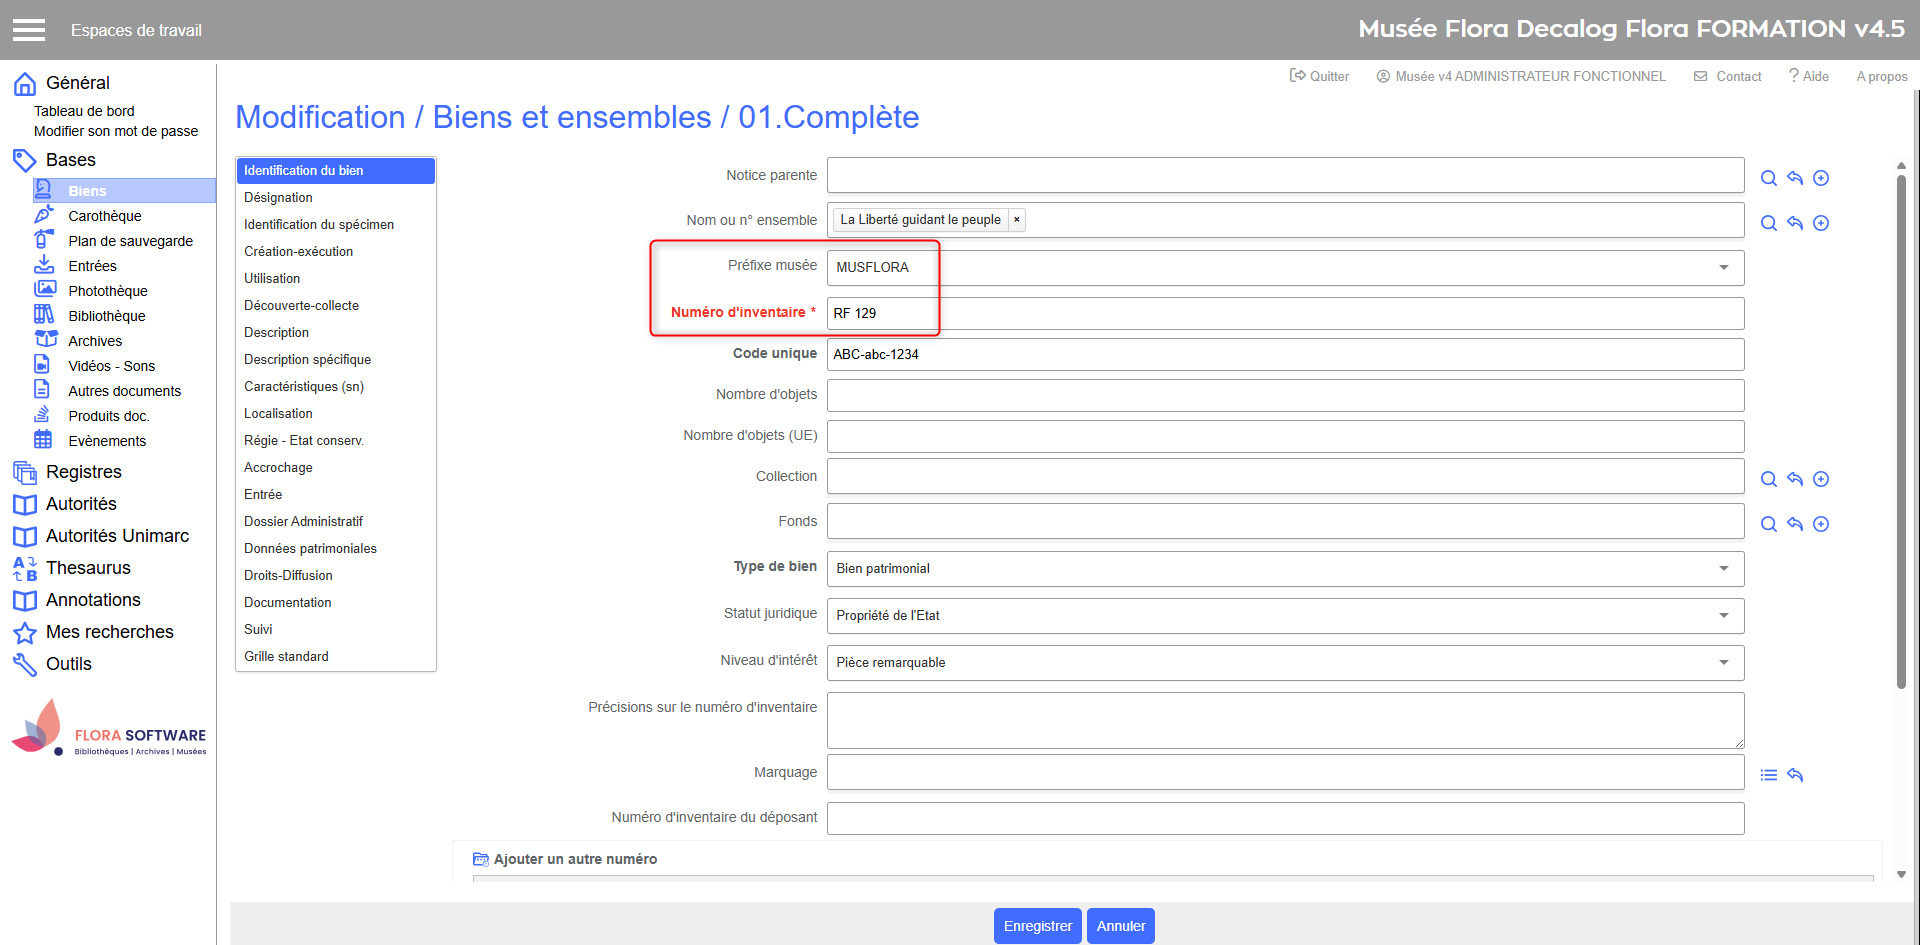Open the hamburger menu icon
This screenshot has width=1920, height=945.
(29, 30)
